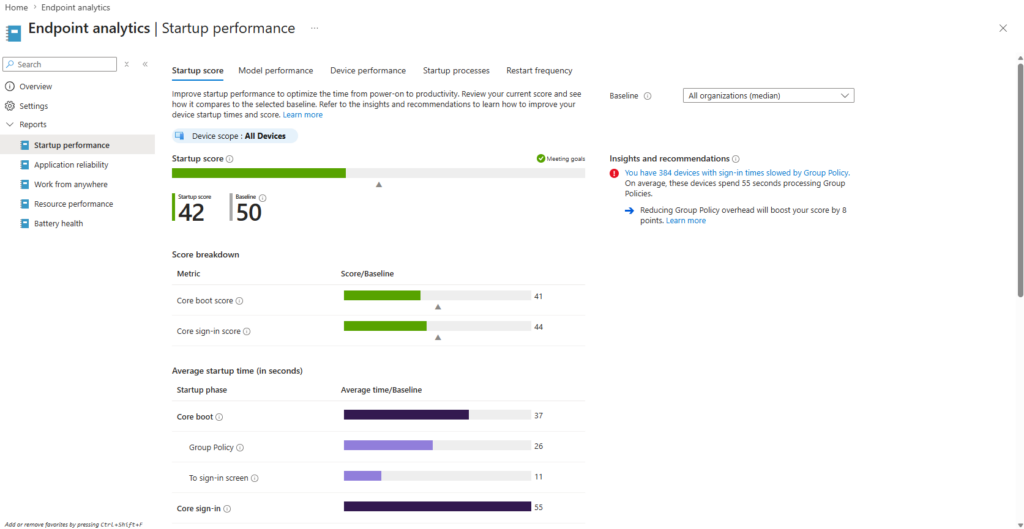Click info icon for Core boot score
This screenshot has height=529, width=1024.
click(239, 301)
